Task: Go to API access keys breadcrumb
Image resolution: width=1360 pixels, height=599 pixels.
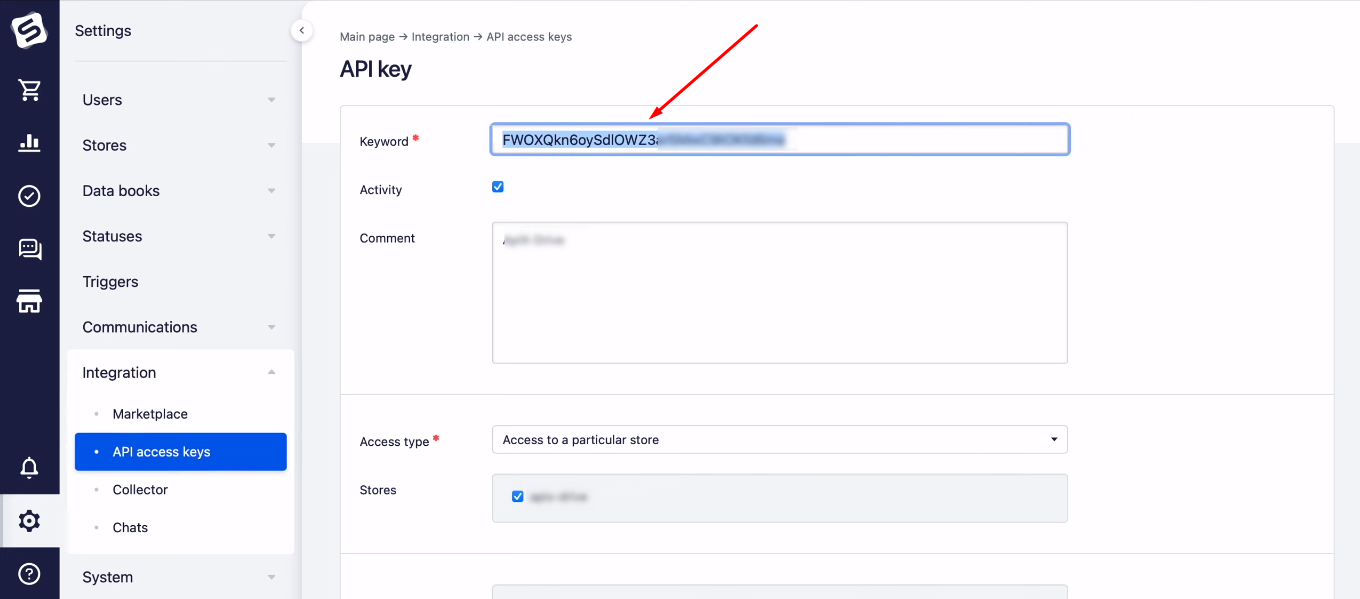Action: (529, 37)
